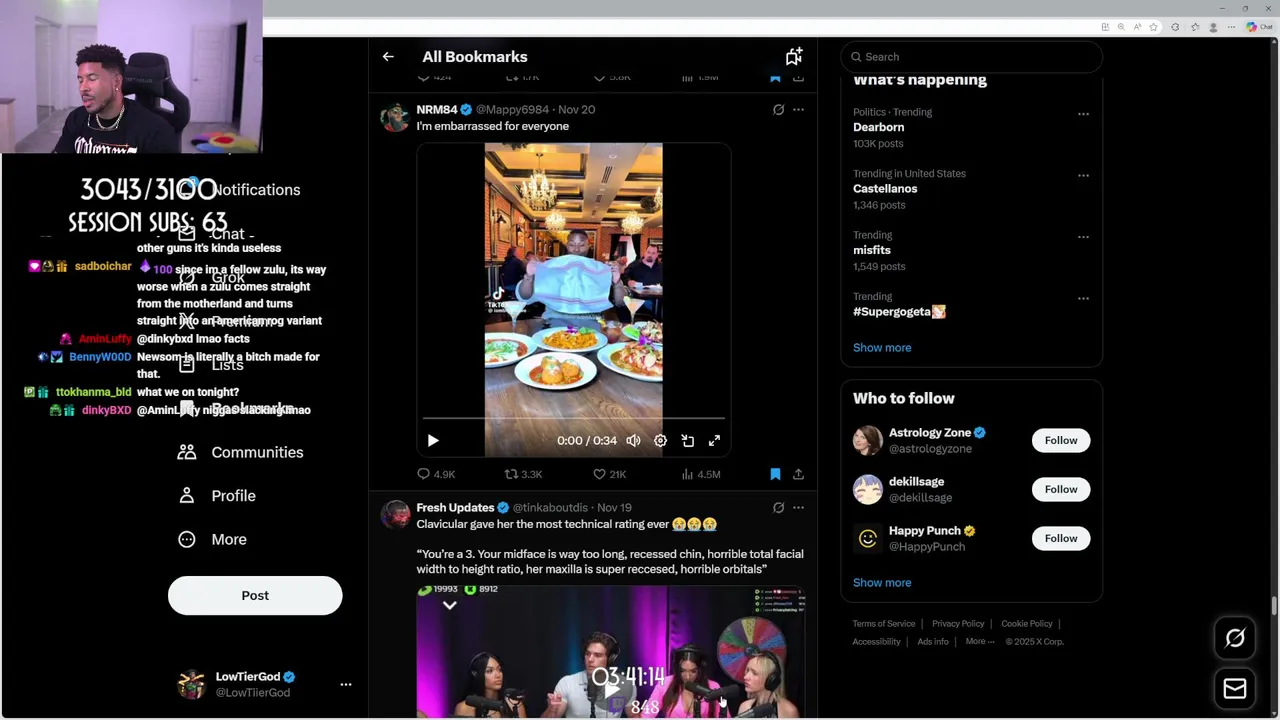Image resolution: width=1280 pixels, height=720 pixels.
Task: Open Fresh Updates avatar
Action: click(x=396, y=515)
